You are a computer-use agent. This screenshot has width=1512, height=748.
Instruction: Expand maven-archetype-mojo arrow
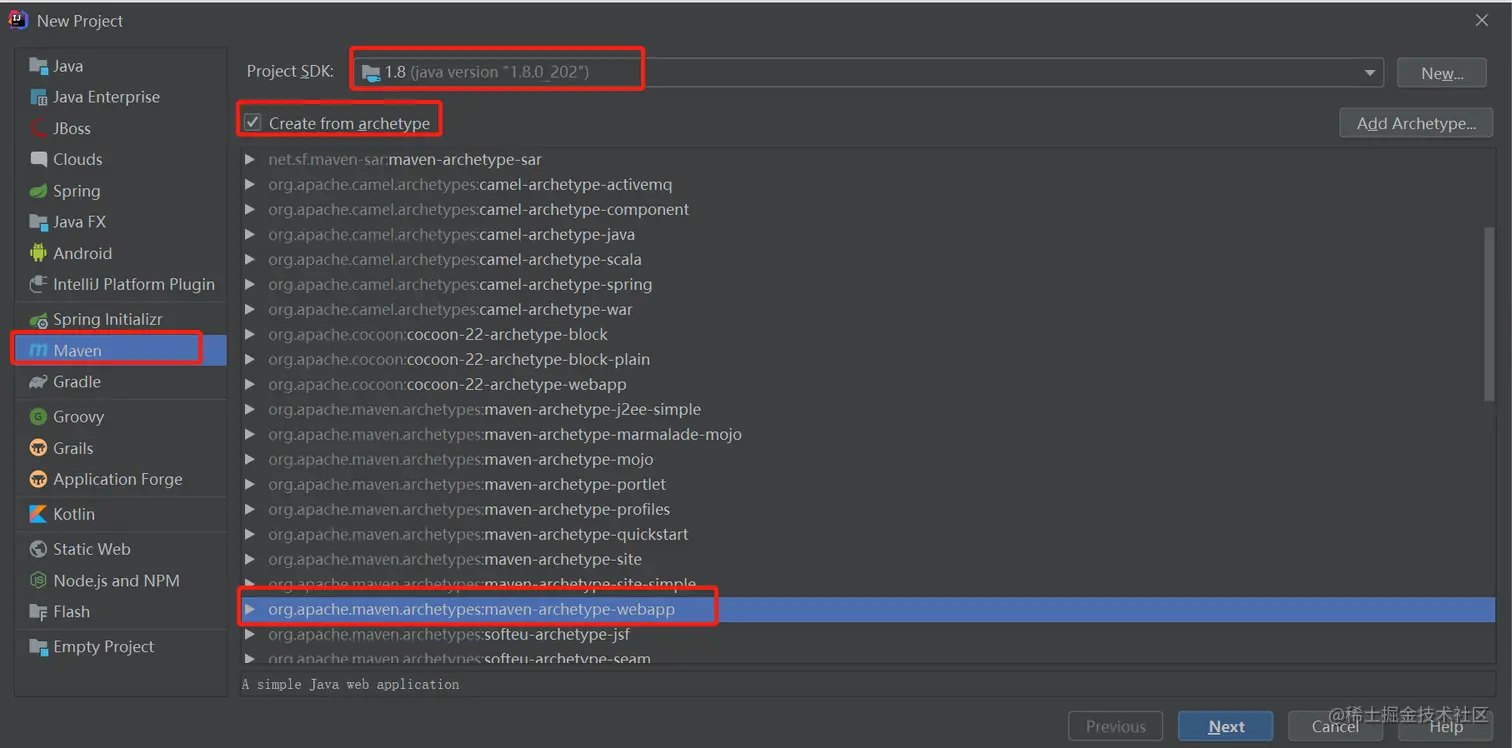tap(250, 459)
